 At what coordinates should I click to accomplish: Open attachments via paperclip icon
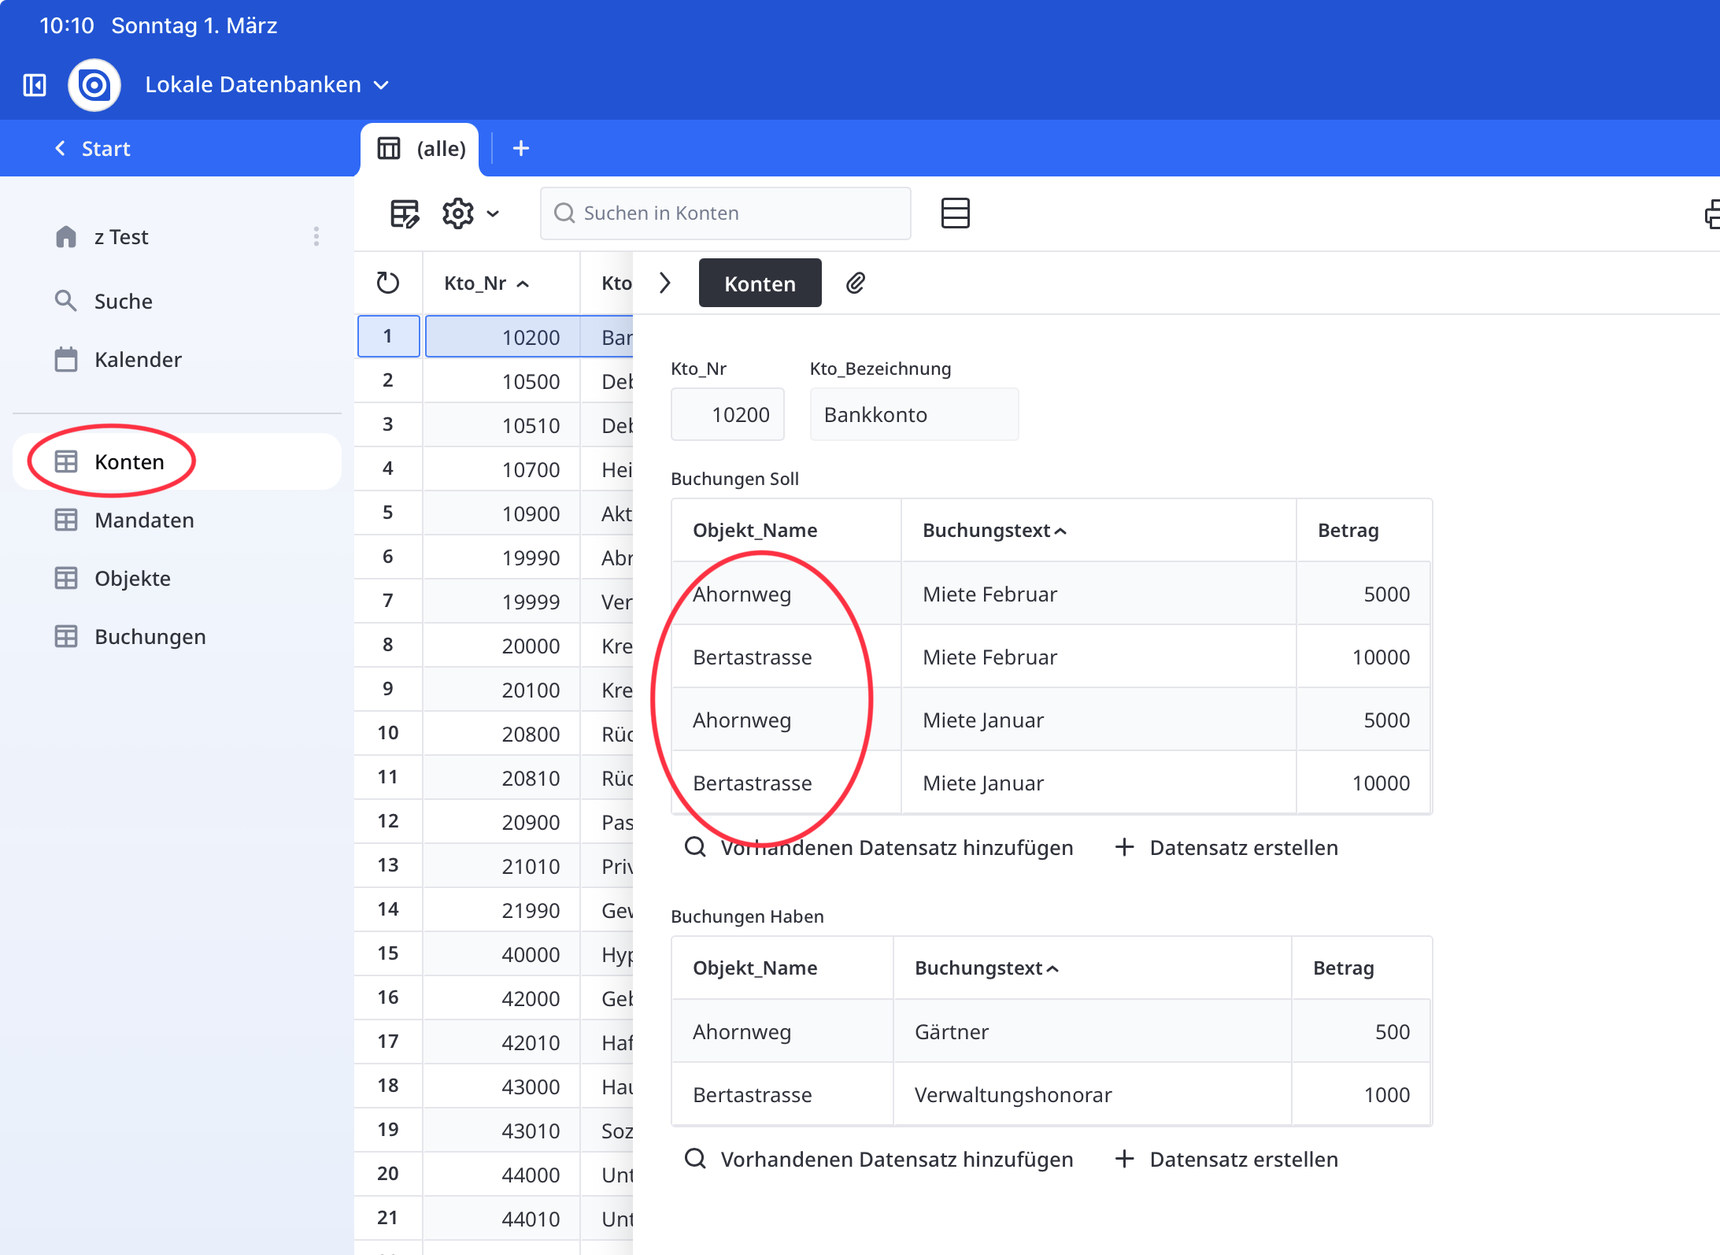coord(855,283)
